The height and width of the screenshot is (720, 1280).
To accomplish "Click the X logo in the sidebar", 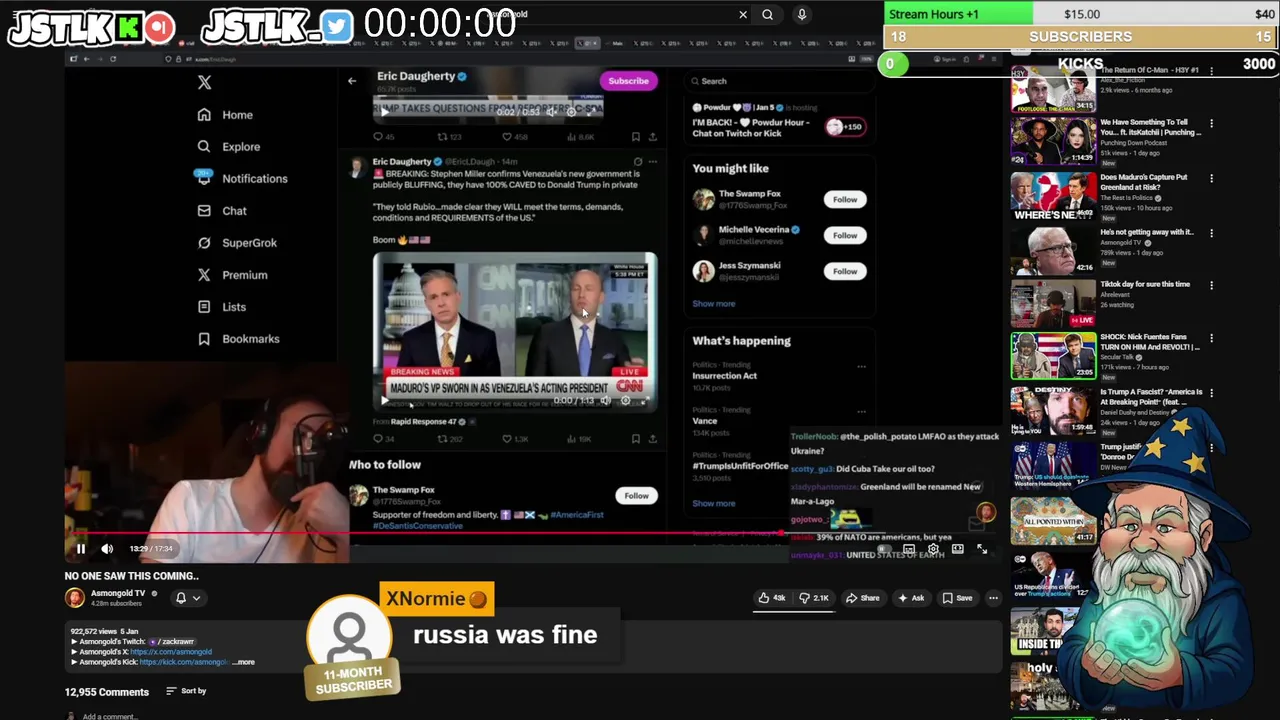I will (x=204, y=83).
